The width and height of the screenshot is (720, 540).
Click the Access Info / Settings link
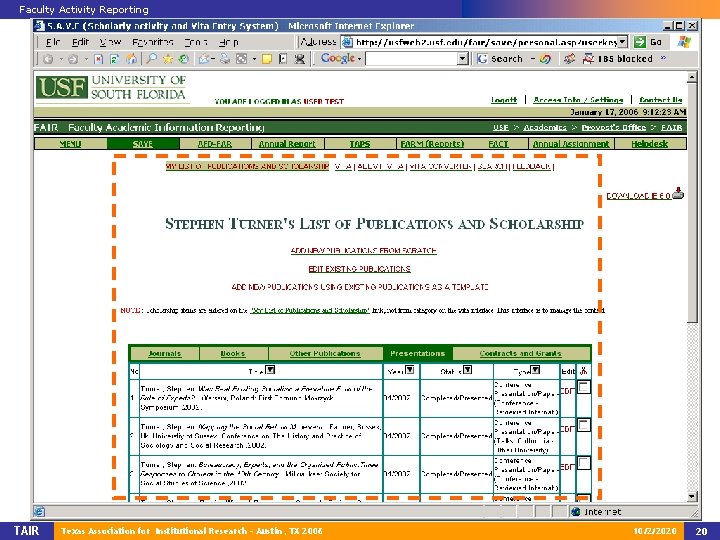[578, 100]
